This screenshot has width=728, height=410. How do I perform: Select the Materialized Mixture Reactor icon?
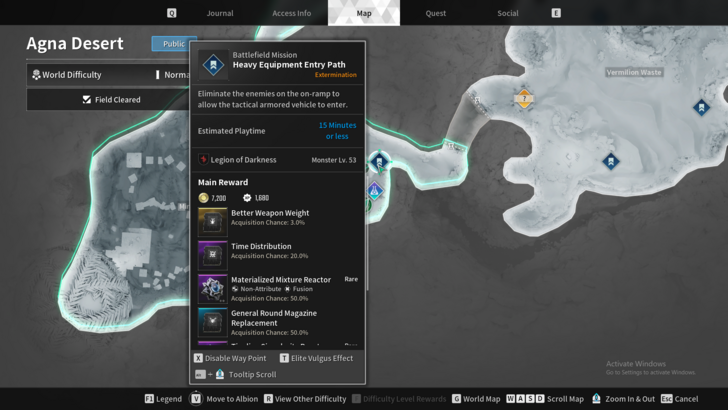pos(213,289)
